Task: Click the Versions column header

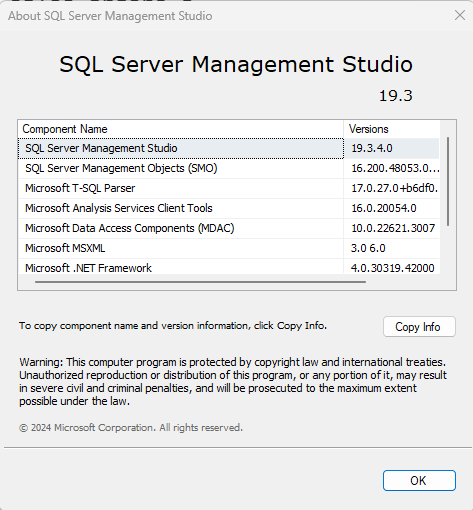Action: [x=392, y=129]
